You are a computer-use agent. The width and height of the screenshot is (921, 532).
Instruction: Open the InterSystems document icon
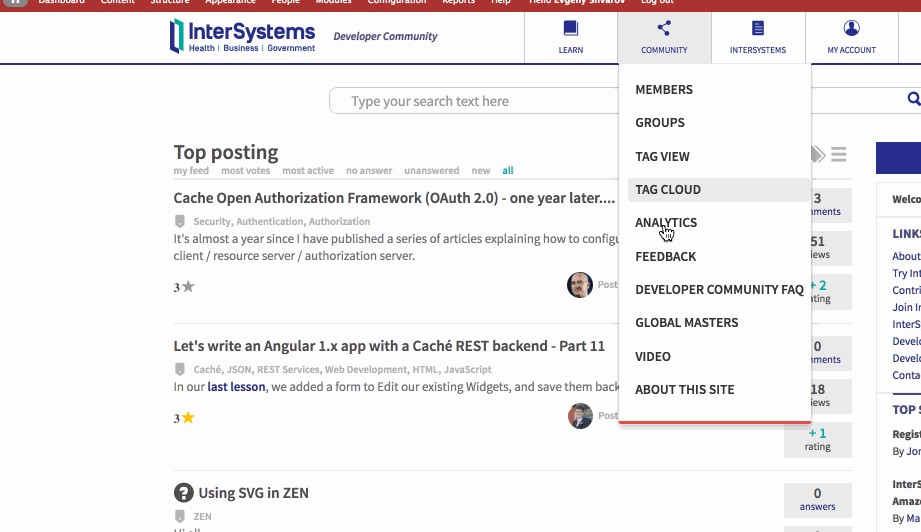[x=757, y=29]
